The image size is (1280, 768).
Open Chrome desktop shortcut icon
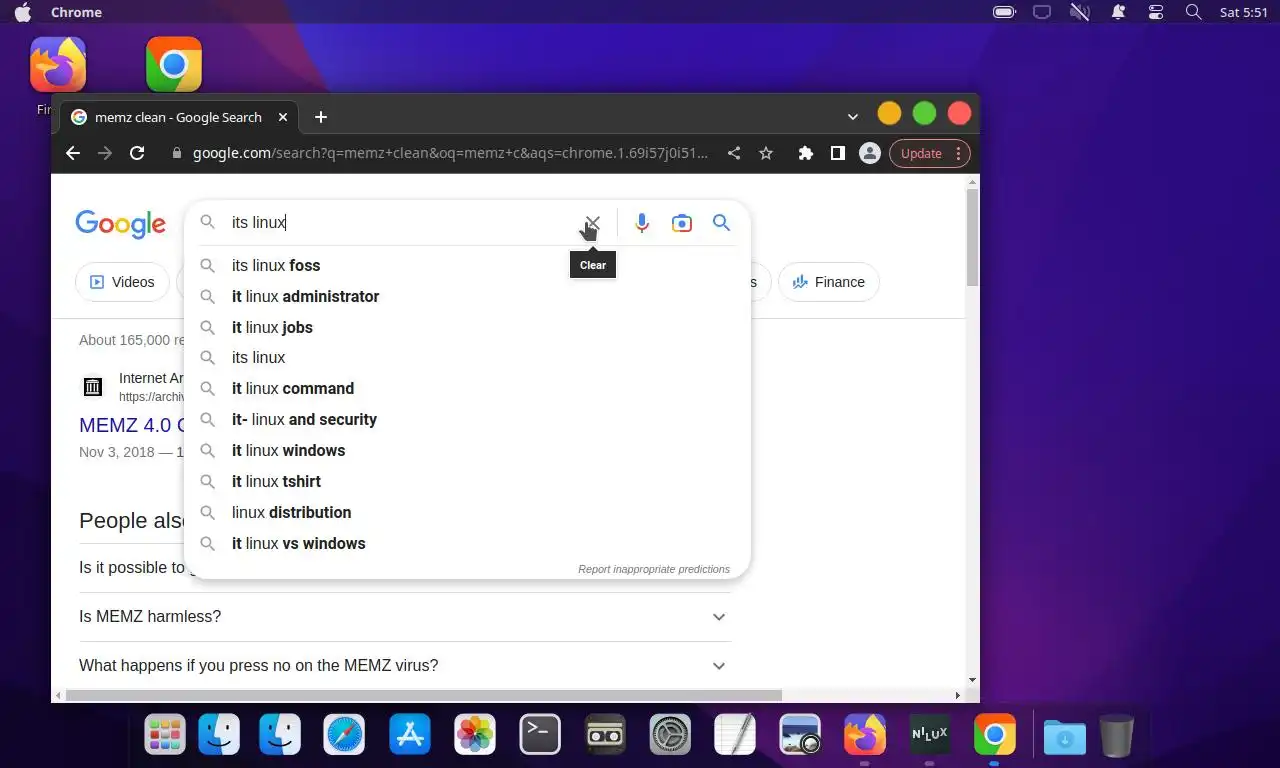tap(174, 65)
